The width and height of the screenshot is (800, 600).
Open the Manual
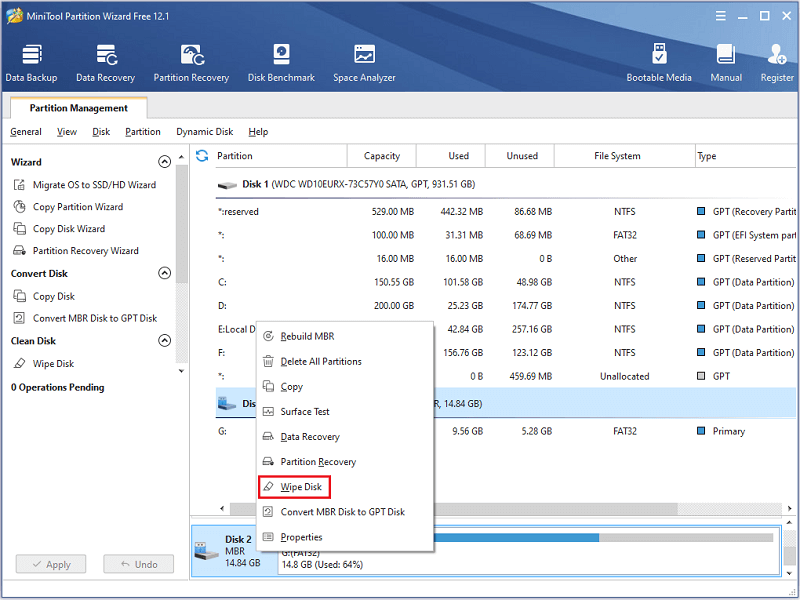tap(726, 62)
